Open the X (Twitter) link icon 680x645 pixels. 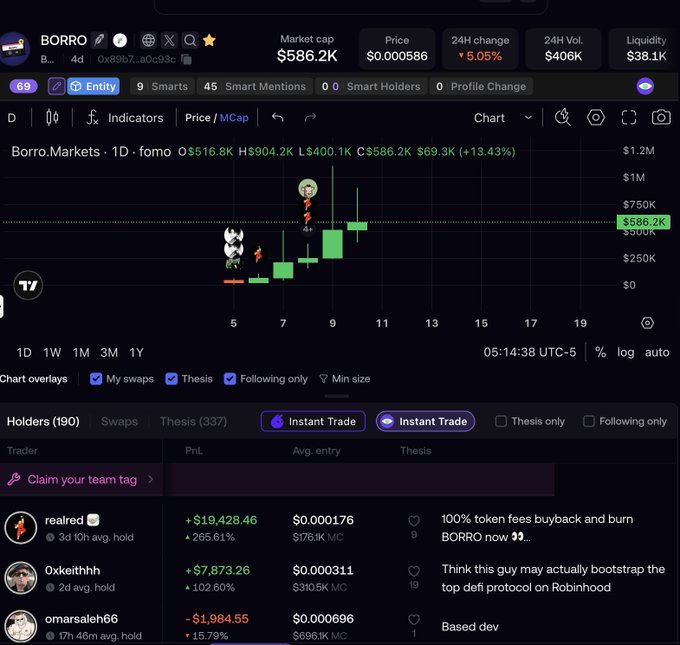point(169,40)
